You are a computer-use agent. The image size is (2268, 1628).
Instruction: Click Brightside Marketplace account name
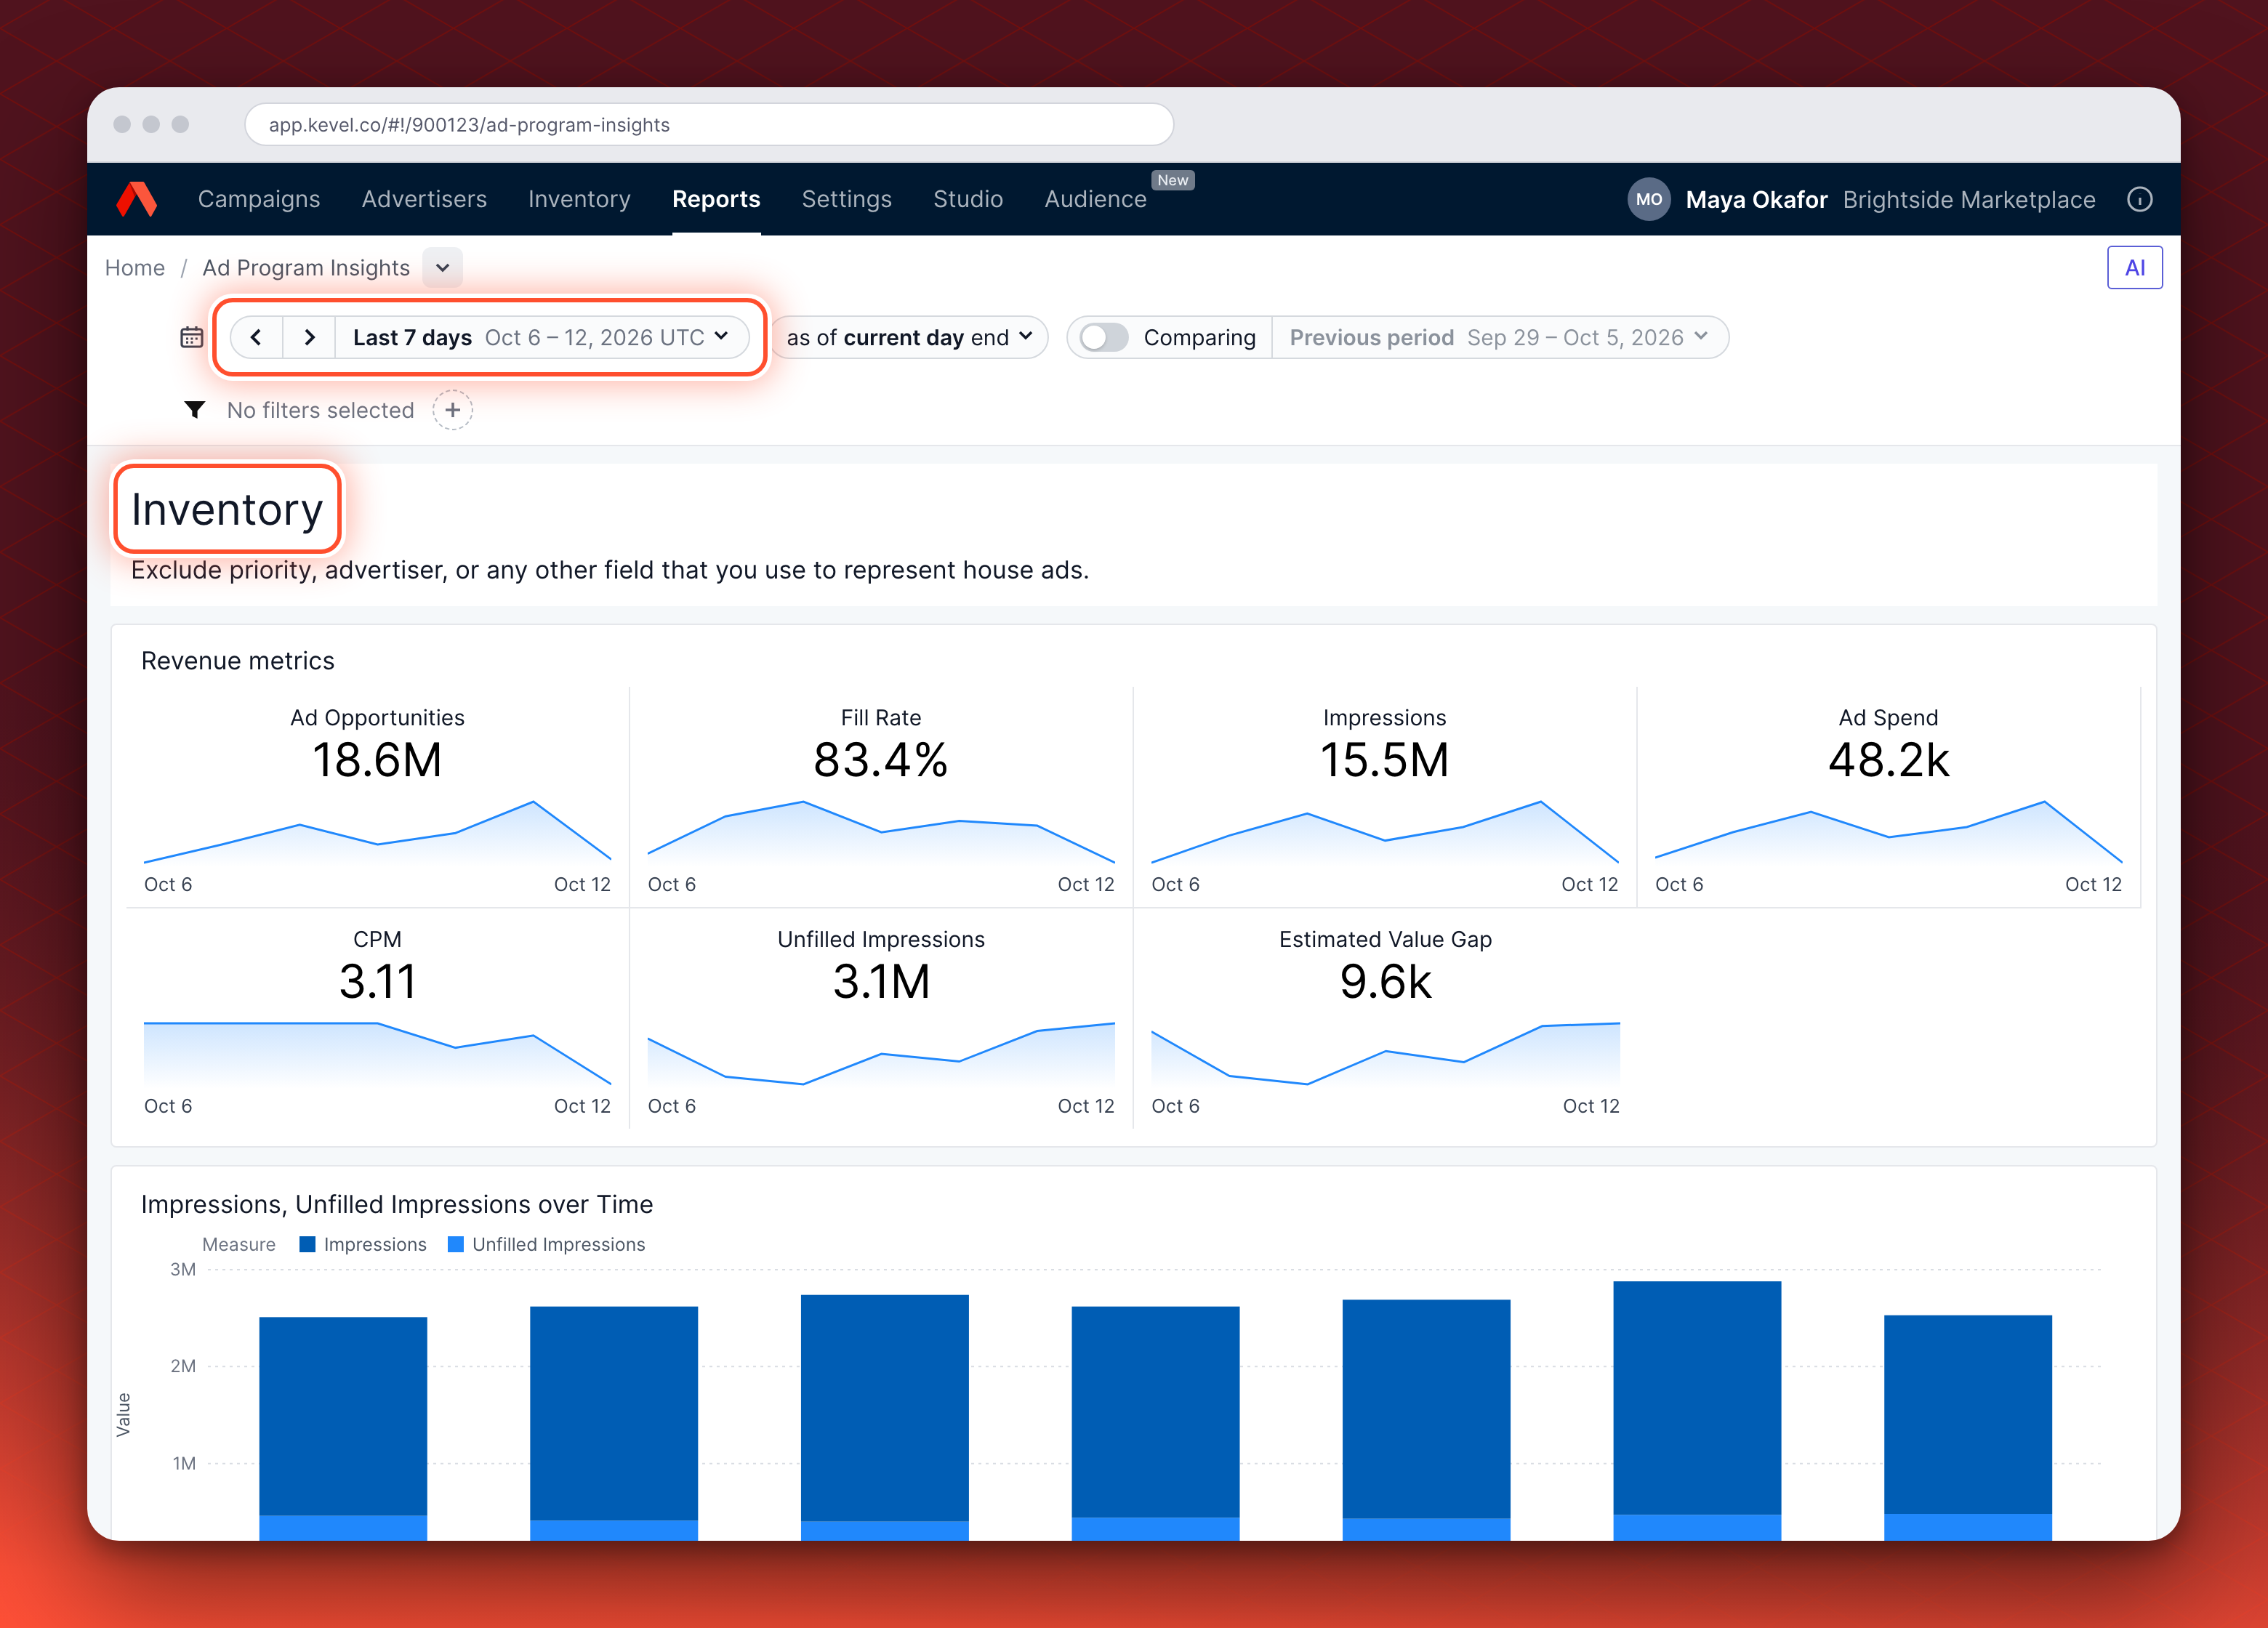point(1968,199)
